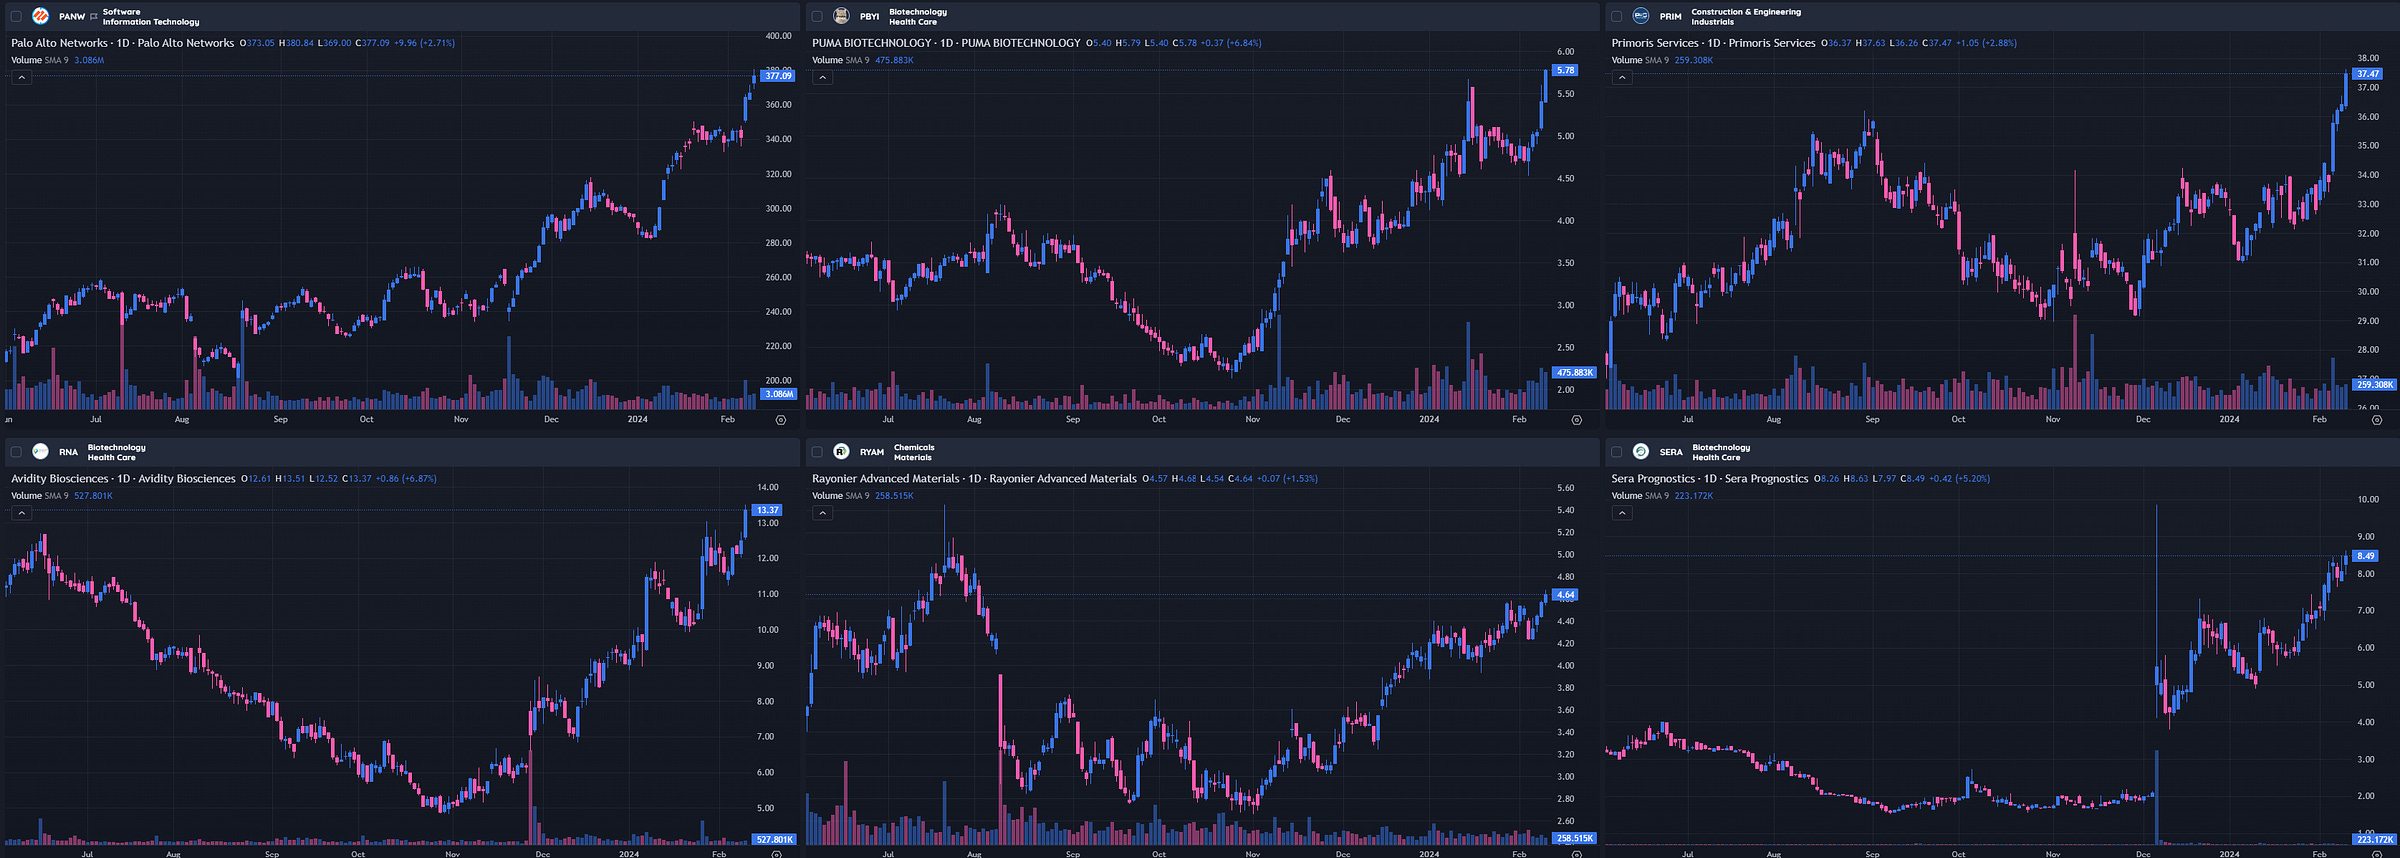Click the 527.801K volume label on axis
Viewport: 2400px width, 858px height.
pos(774,840)
